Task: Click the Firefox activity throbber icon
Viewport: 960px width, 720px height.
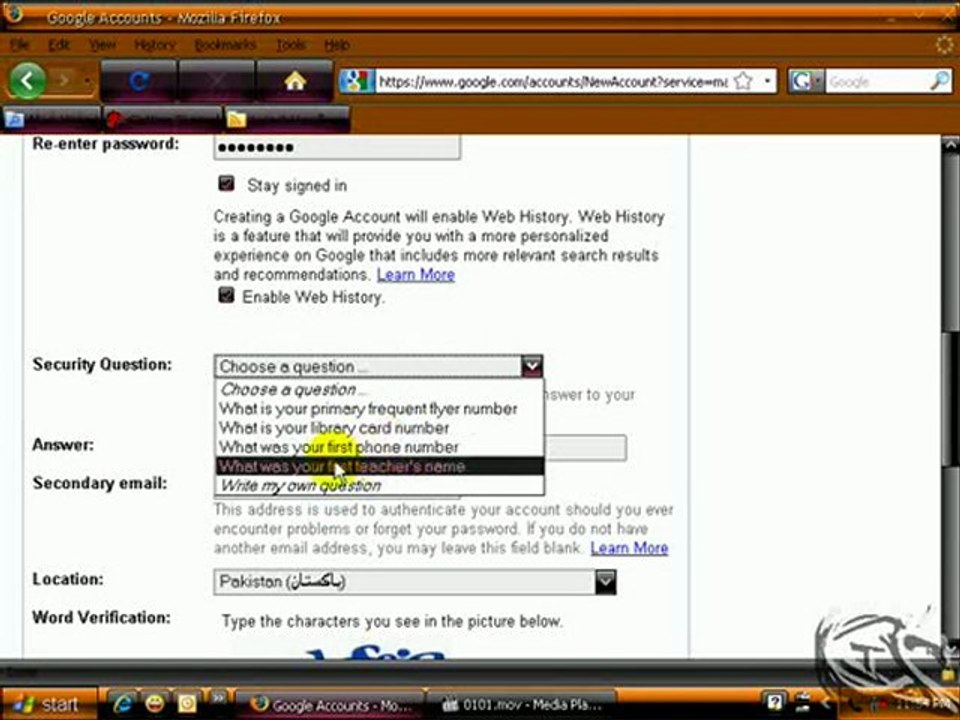Action: [945, 45]
